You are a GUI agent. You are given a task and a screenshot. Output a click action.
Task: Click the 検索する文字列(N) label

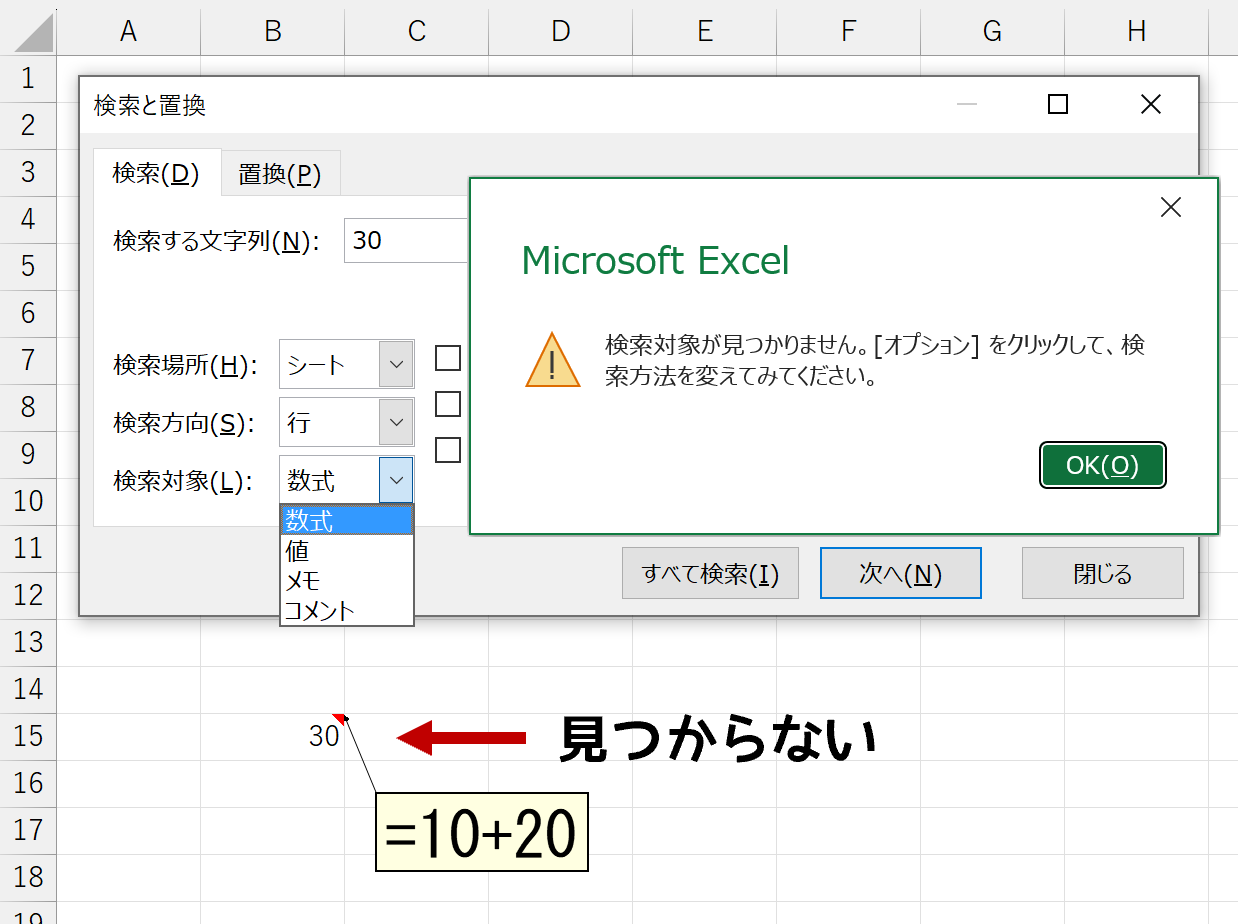(x=216, y=242)
